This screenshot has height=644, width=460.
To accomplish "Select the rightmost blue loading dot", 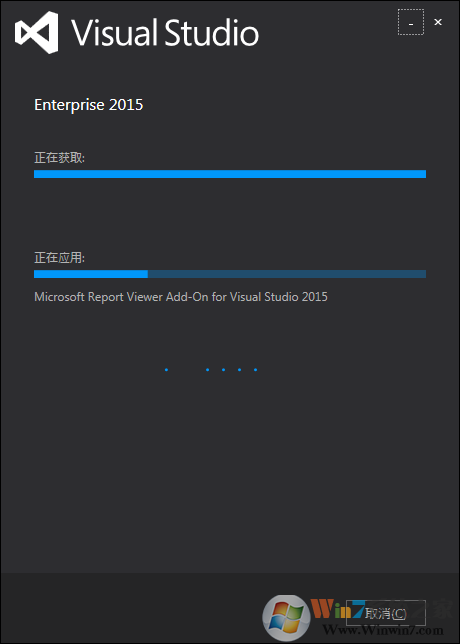I will (x=255, y=370).
